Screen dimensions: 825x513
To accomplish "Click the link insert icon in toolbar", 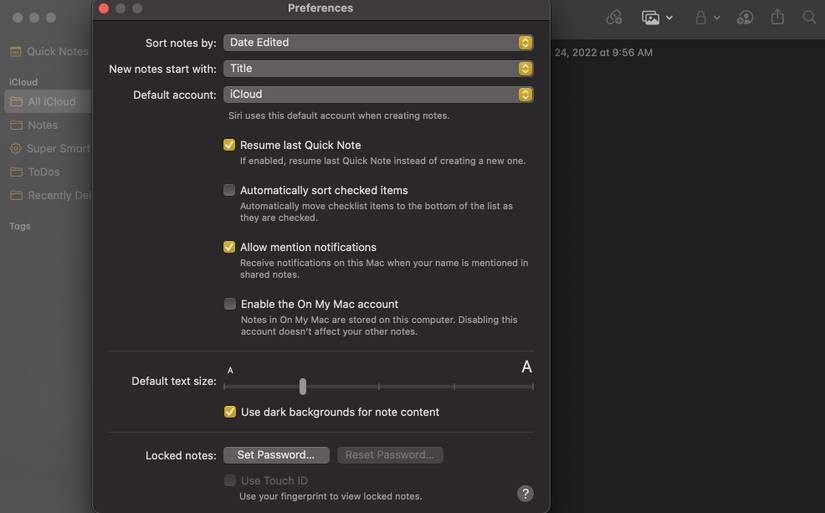I will click(614, 18).
